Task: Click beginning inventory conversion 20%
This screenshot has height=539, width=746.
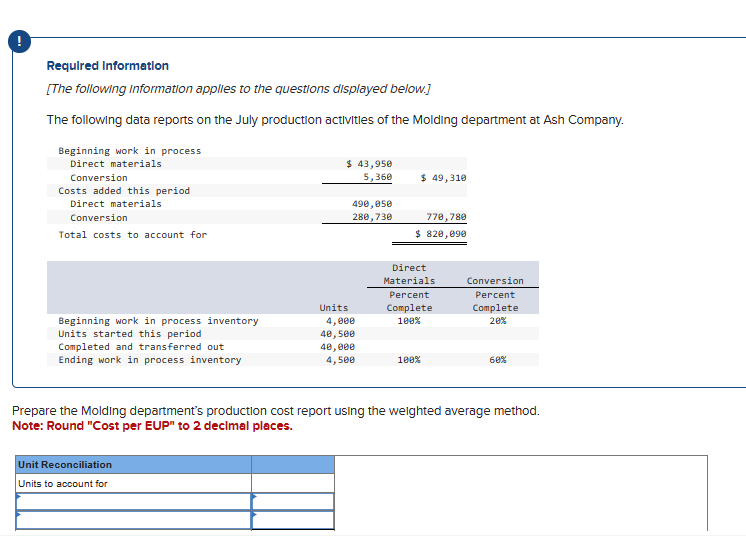Action: (498, 321)
